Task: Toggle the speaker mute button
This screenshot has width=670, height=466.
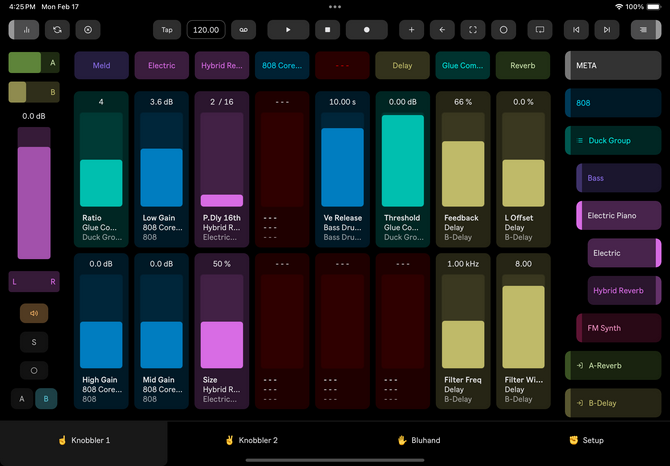Action: click(x=34, y=313)
